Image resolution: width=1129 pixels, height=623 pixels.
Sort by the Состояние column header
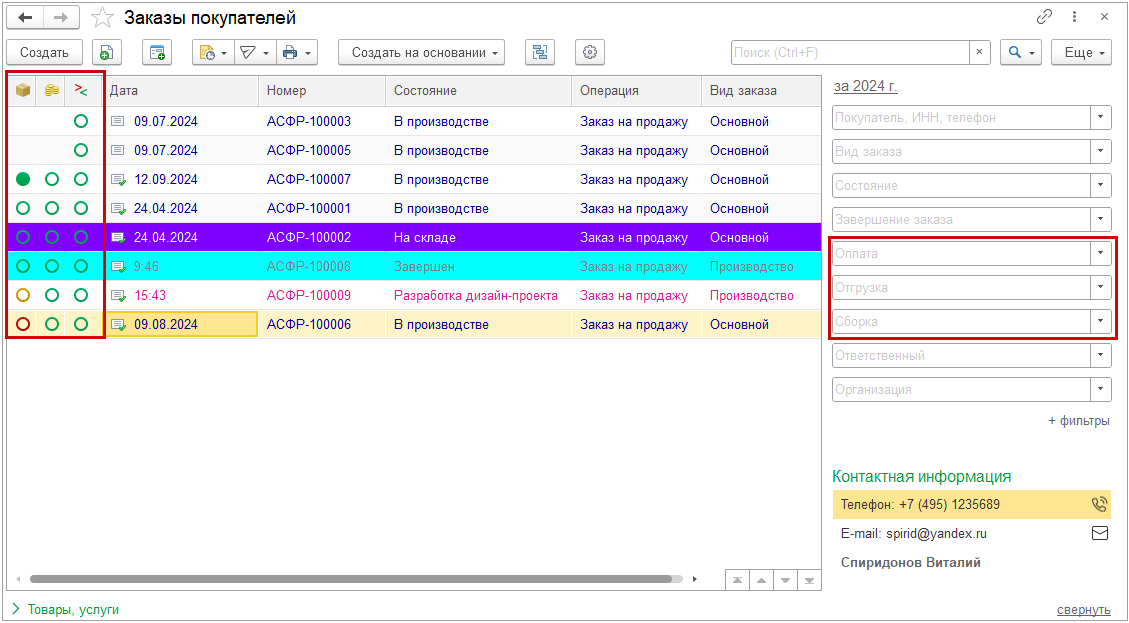click(478, 90)
